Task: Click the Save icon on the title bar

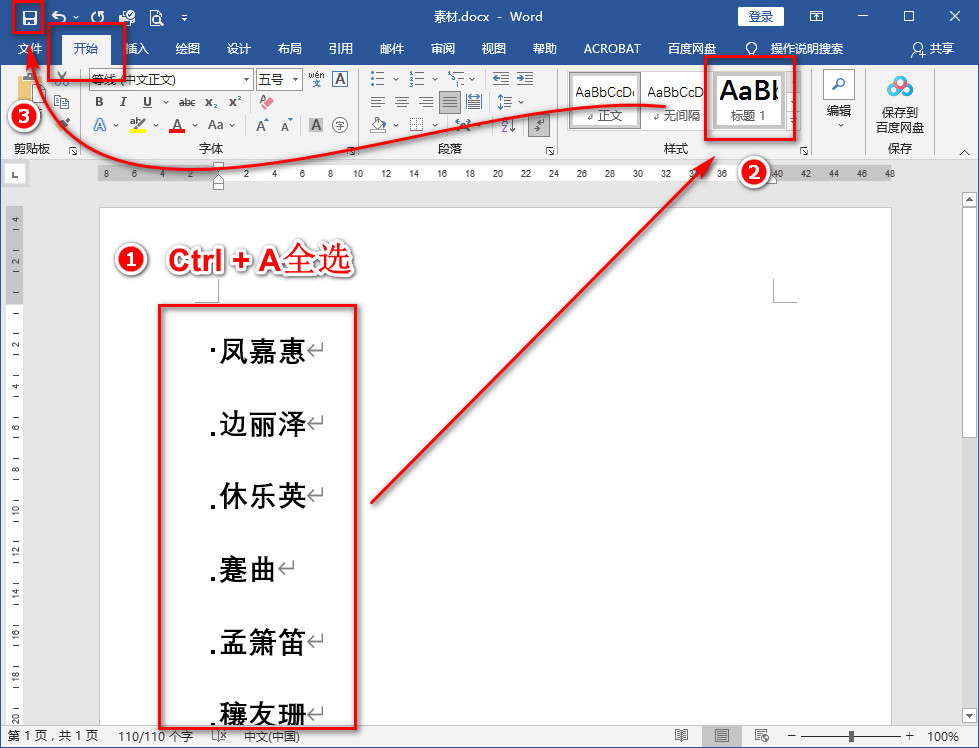Action: coord(28,17)
